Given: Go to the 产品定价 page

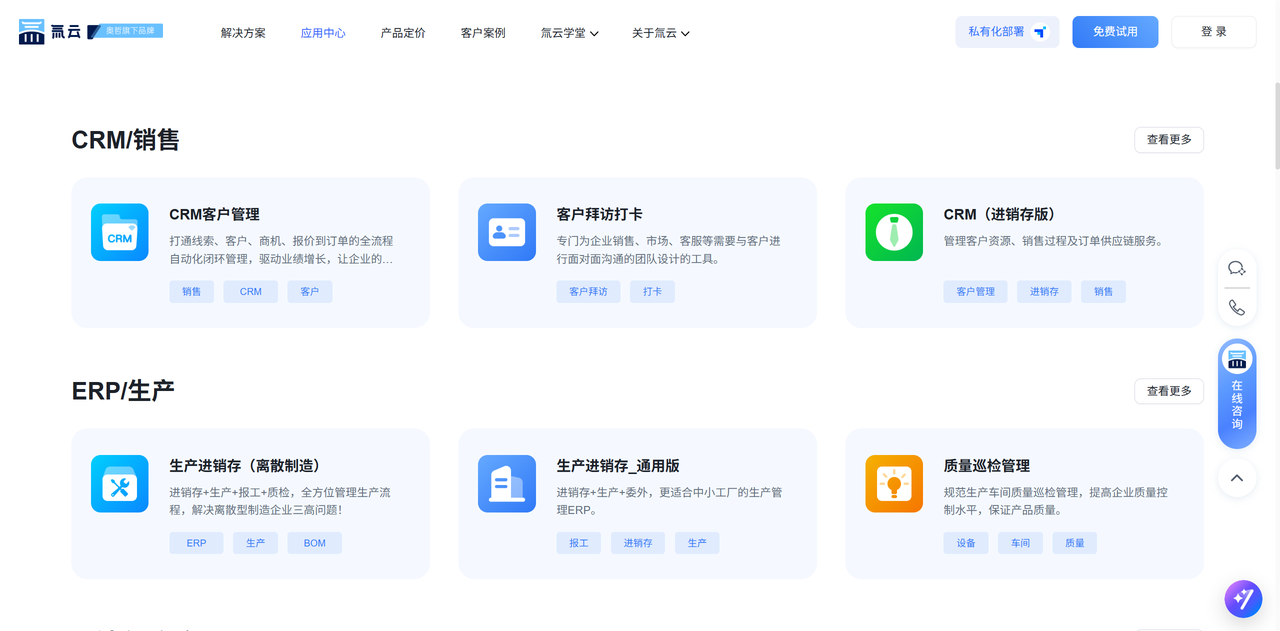Looking at the screenshot, I should click(x=403, y=33).
